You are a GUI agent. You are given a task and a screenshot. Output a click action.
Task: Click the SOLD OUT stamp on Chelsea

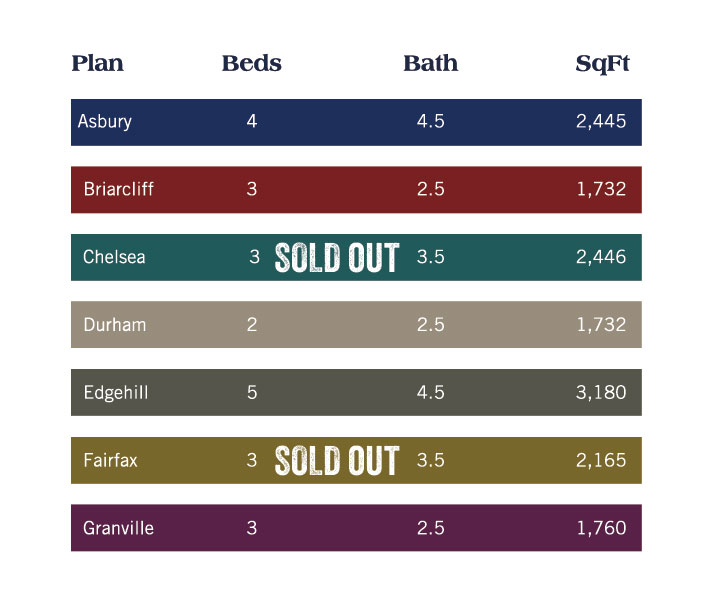point(337,257)
